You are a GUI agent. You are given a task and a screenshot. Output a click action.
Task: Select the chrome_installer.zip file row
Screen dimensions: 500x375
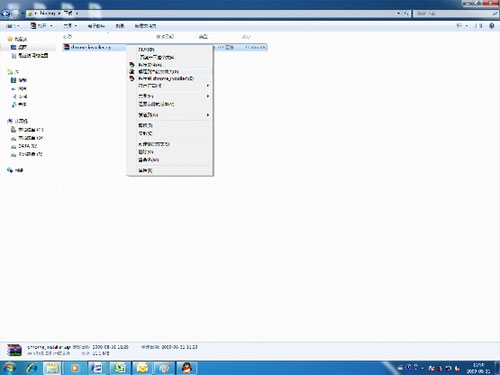[165, 47]
